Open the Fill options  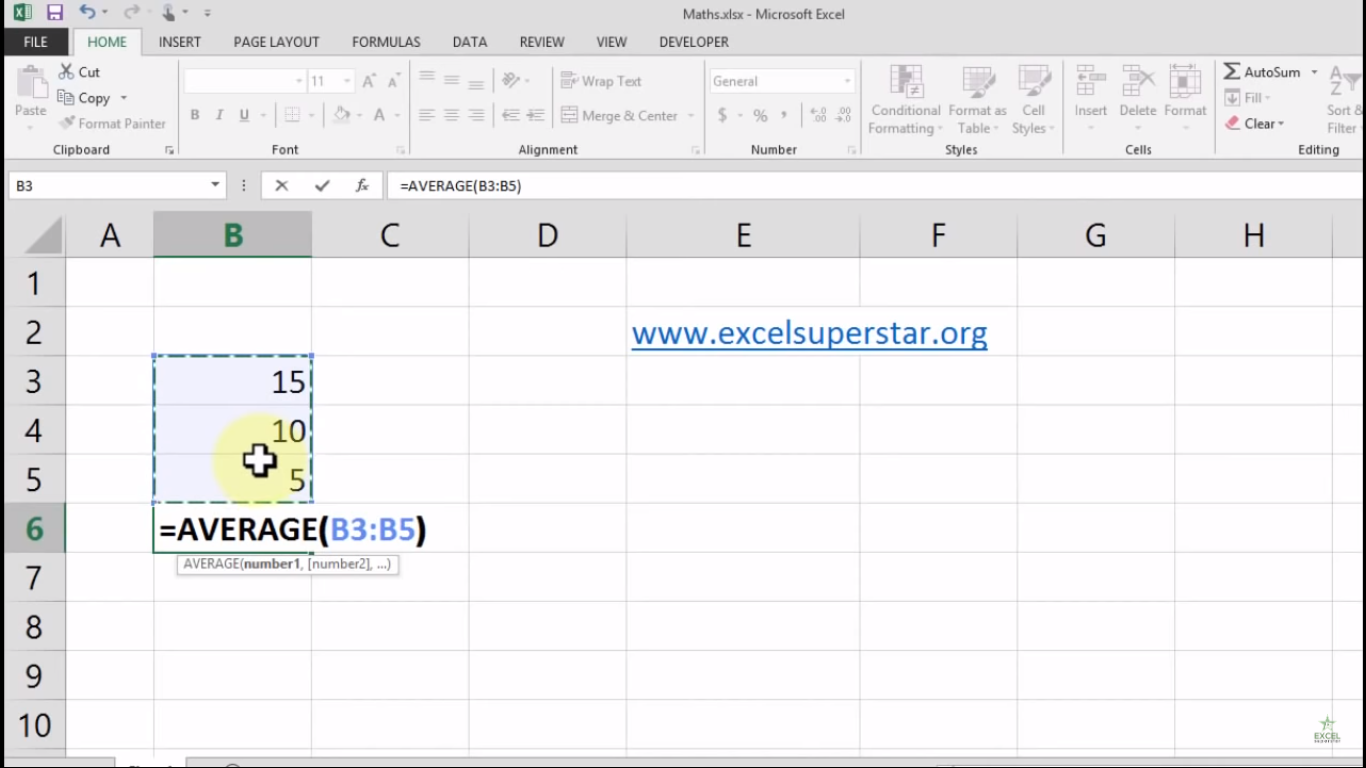1248,98
